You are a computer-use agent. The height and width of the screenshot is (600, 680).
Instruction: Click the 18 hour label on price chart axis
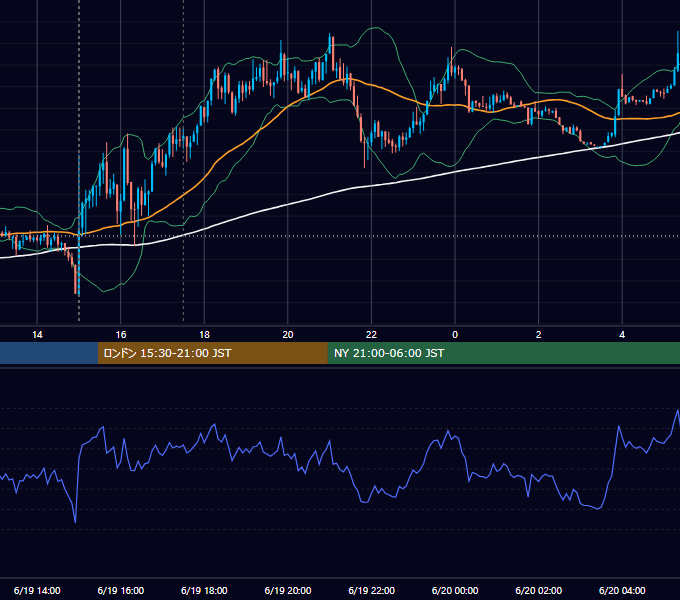[x=204, y=335]
